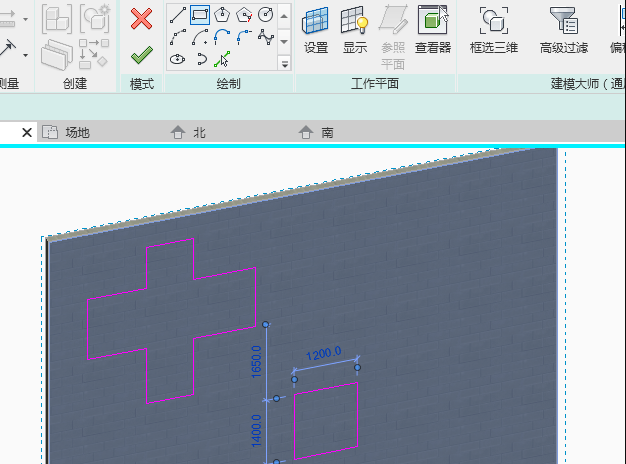Toggle the work plane 显示 tool
The height and width of the screenshot is (464, 626).
pos(355,30)
